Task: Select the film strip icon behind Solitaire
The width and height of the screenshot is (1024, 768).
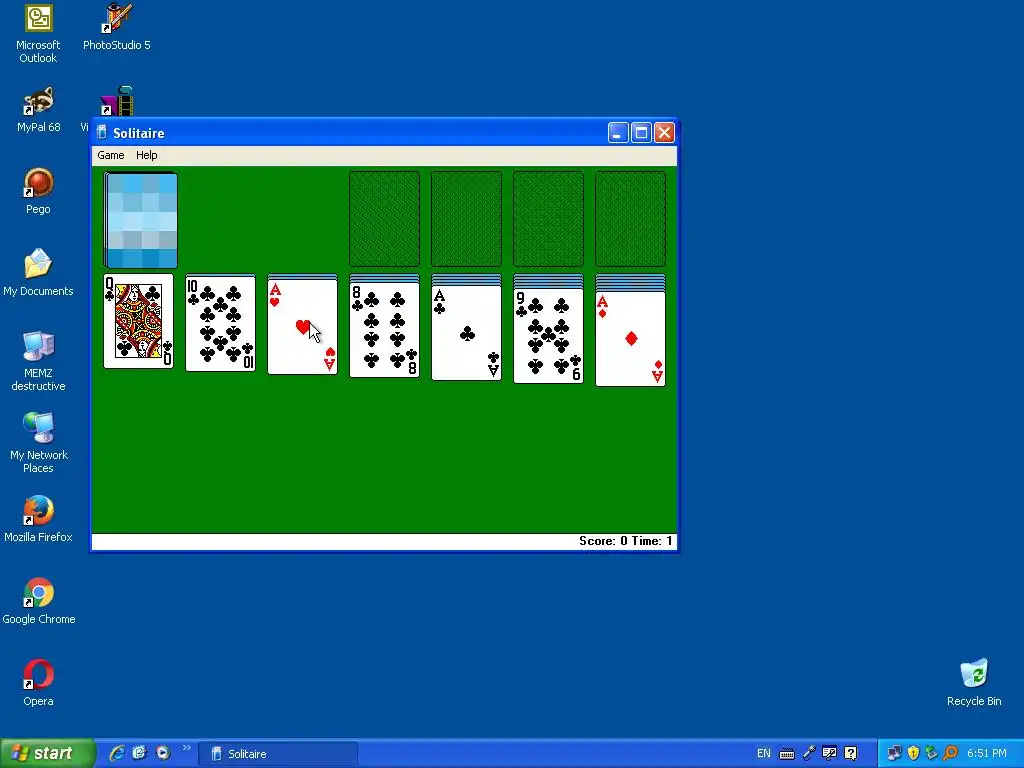Action: pos(117,101)
